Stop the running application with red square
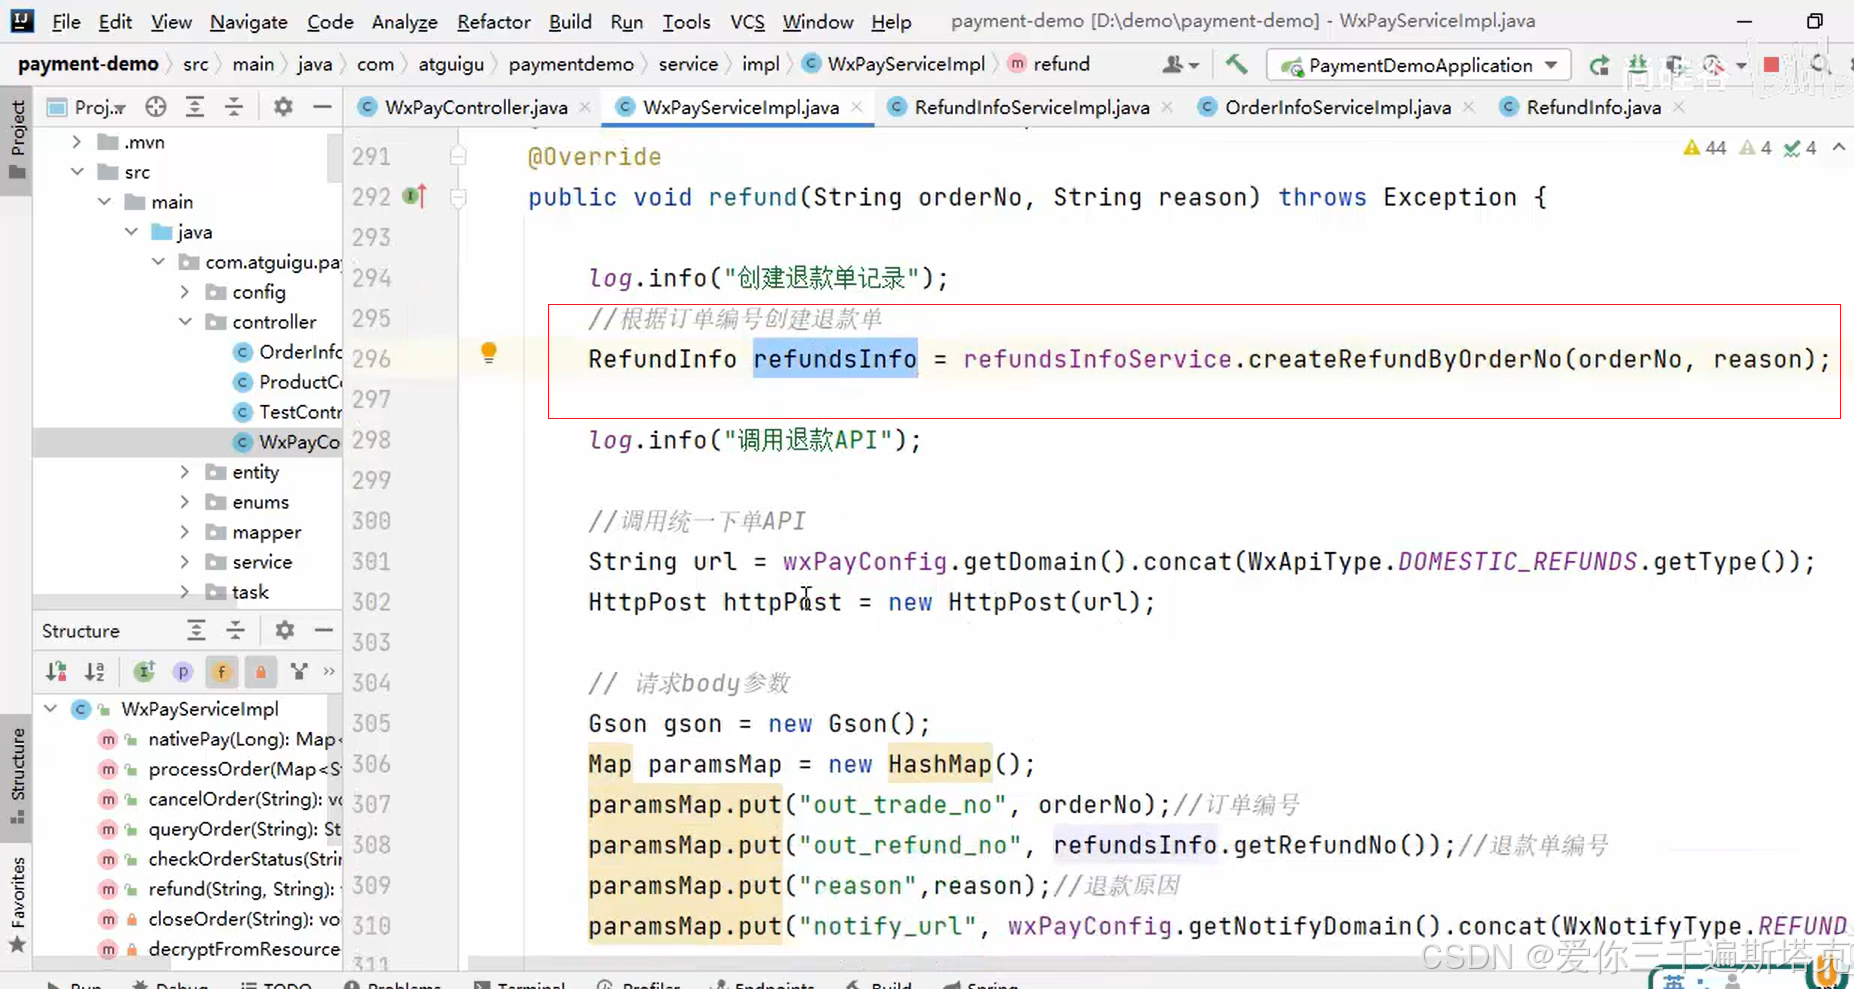The height and width of the screenshot is (989, 1854). tap(1771, 65)
